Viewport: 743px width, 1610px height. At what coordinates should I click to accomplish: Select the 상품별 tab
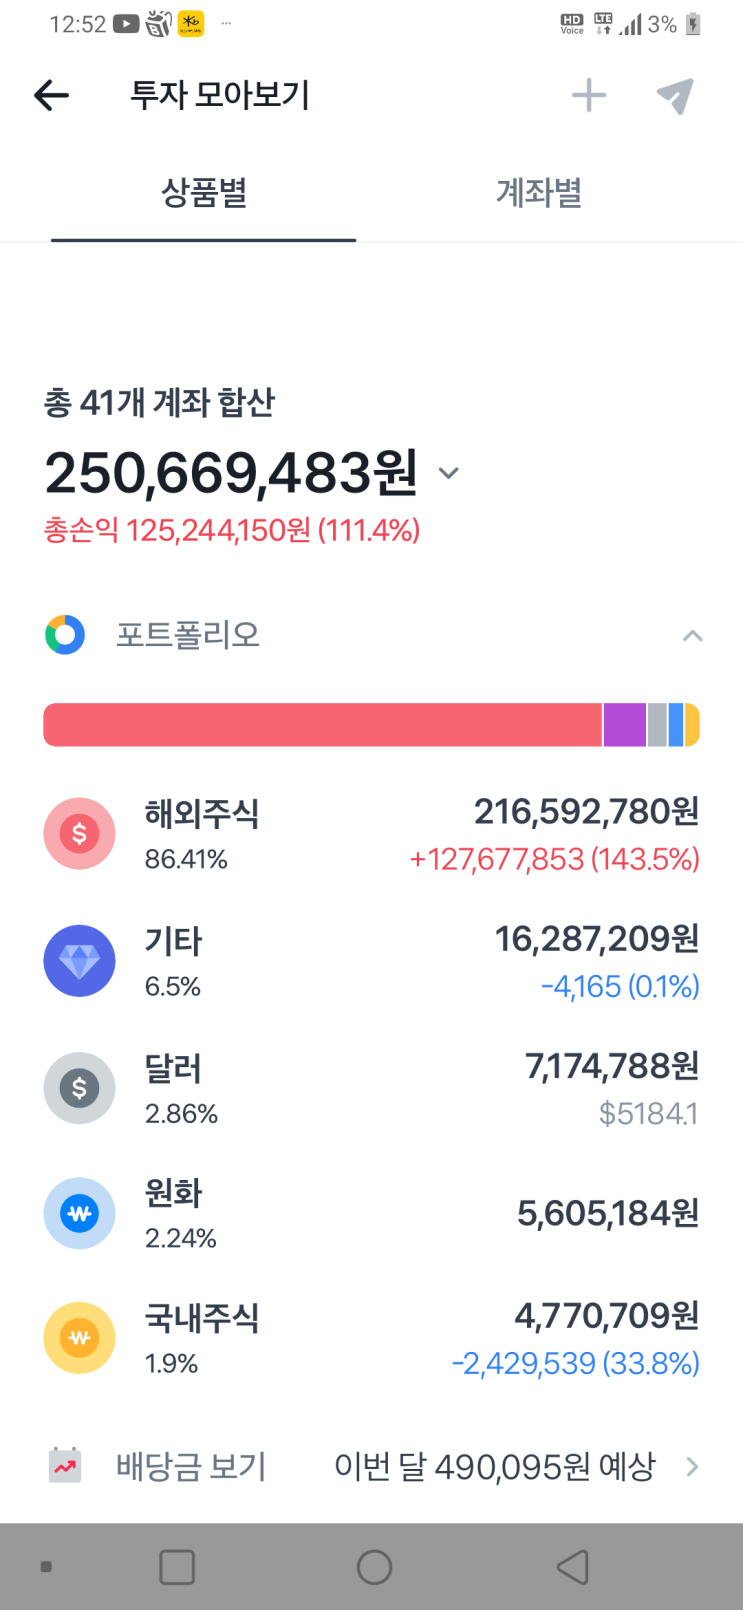point(204,192)
